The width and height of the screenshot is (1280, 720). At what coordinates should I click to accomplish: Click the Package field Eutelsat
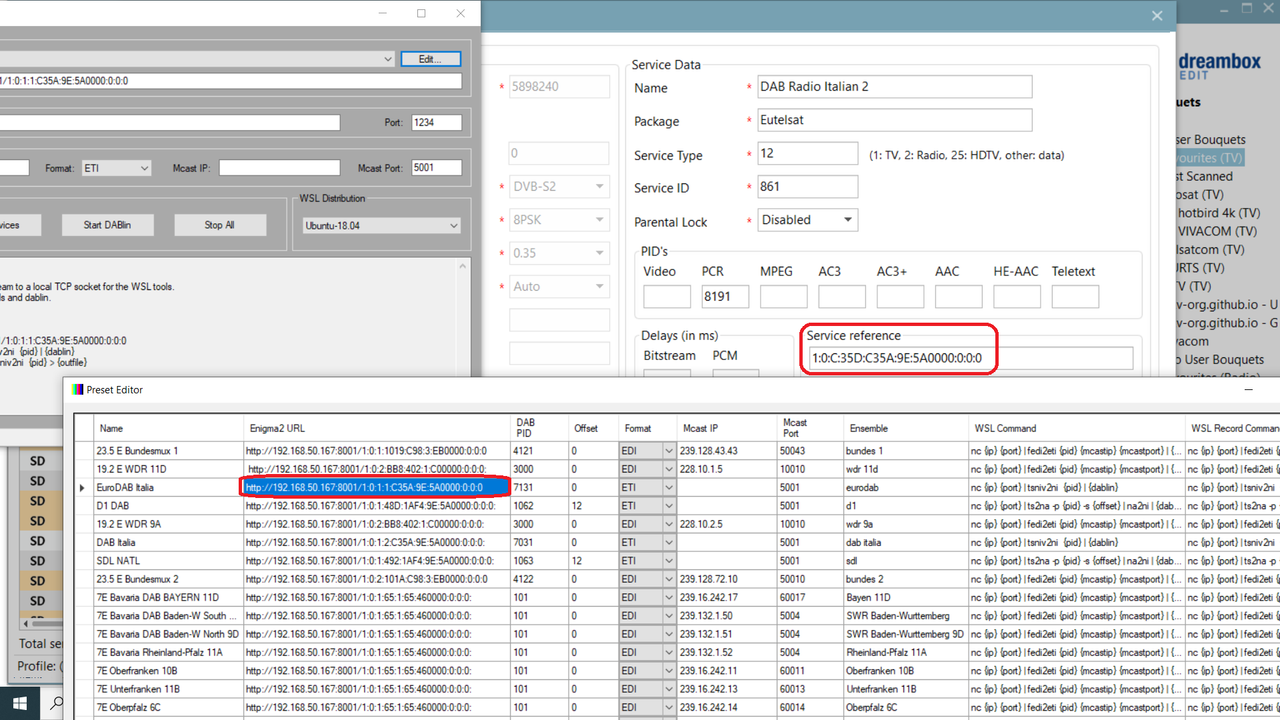(894, 120)
